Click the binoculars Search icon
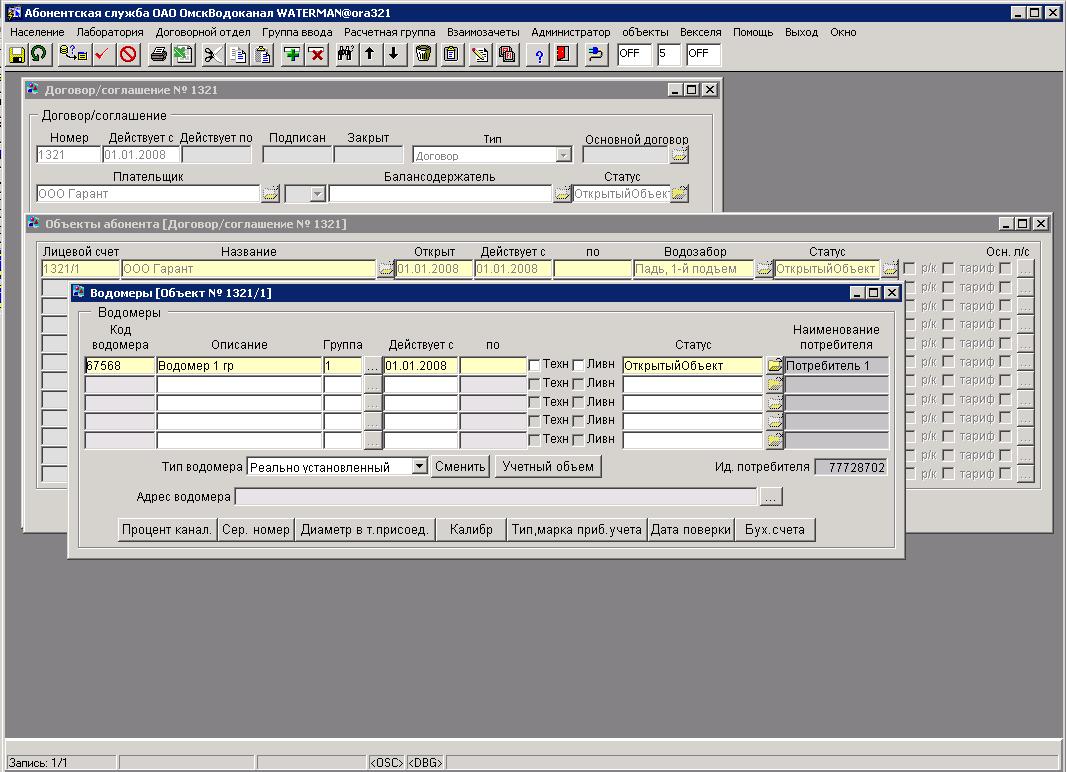This screenshot has height=772, width=1066. pyautogui.click(x=345, y=54)
